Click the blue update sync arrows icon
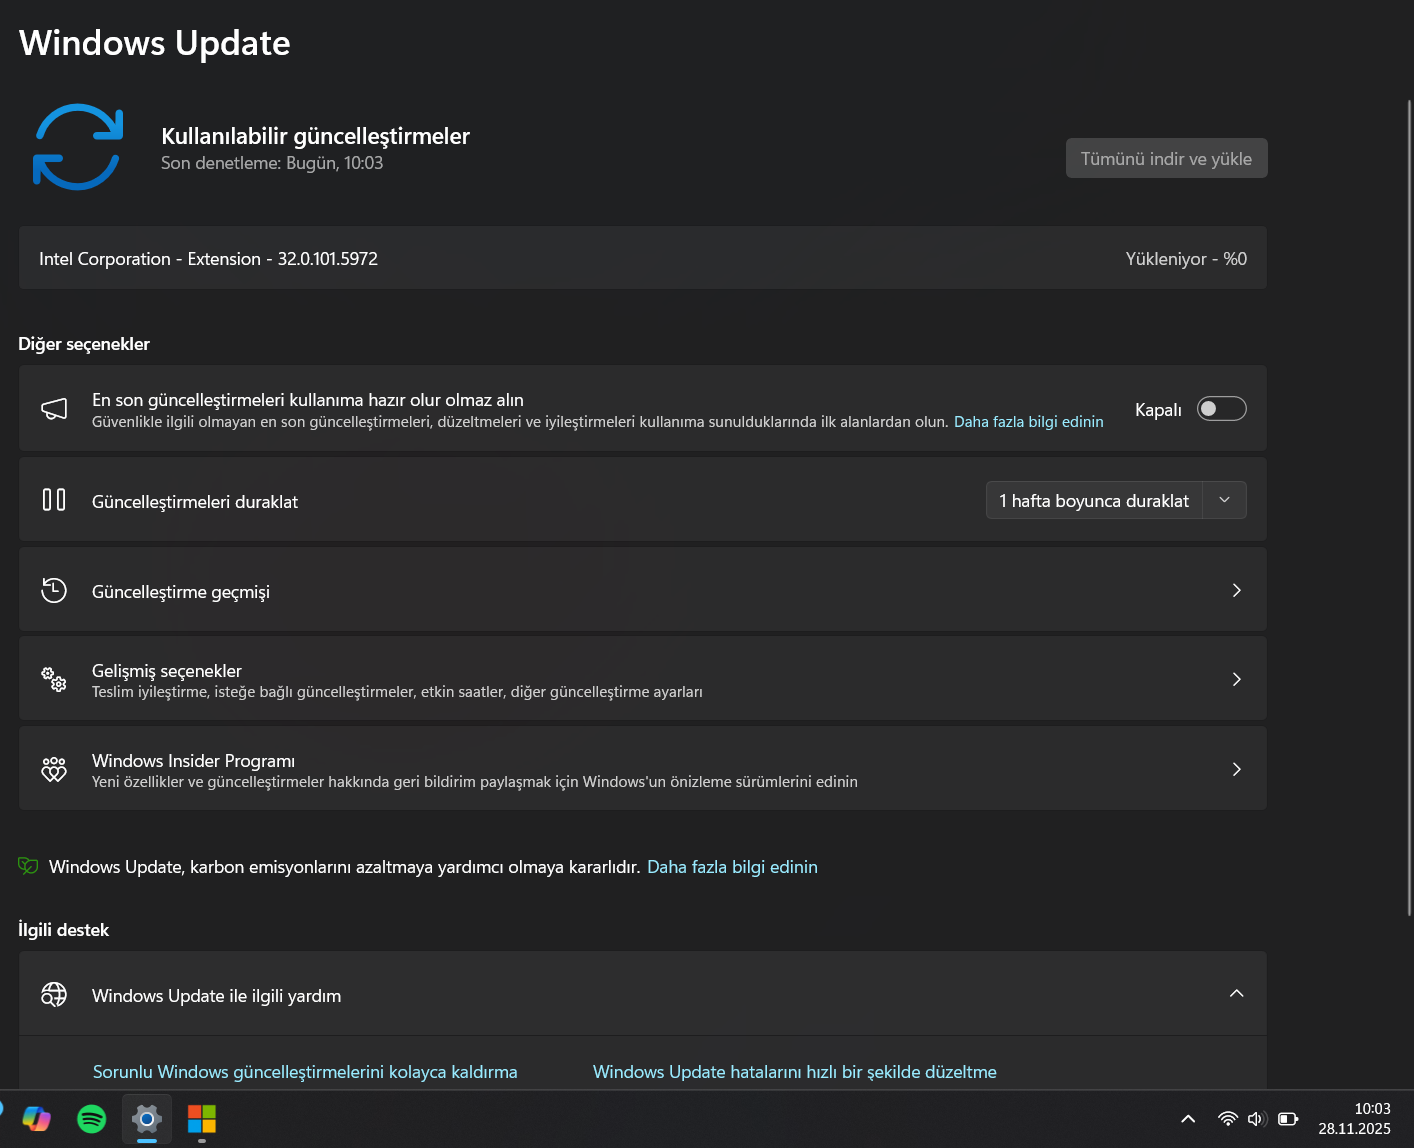 pos(78,147)
